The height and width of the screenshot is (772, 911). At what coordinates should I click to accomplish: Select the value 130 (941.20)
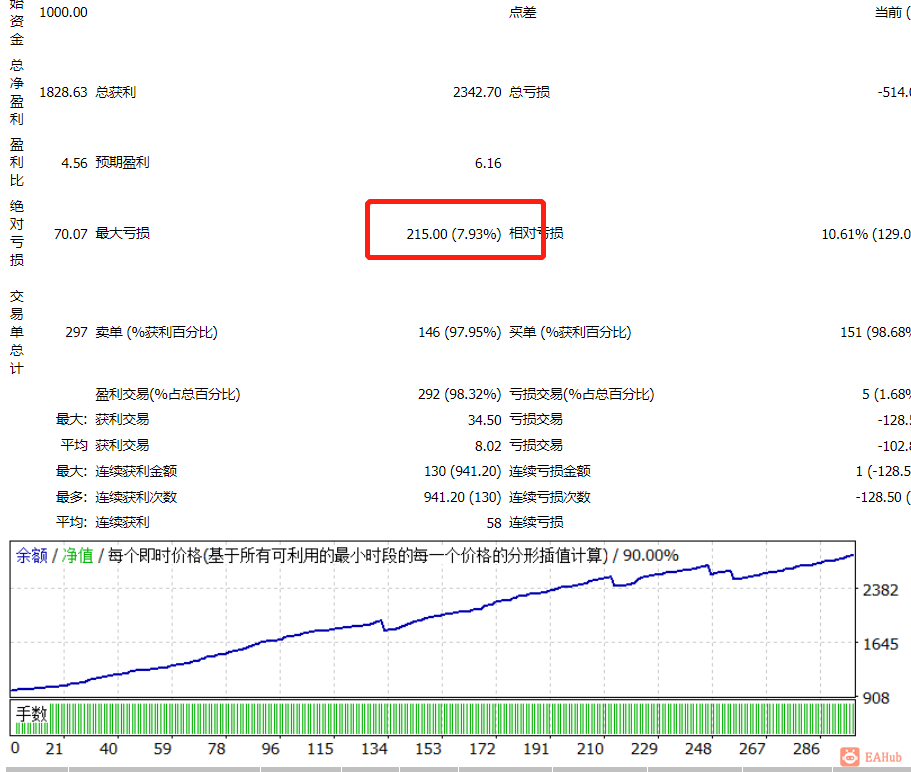tap(462, 471)
